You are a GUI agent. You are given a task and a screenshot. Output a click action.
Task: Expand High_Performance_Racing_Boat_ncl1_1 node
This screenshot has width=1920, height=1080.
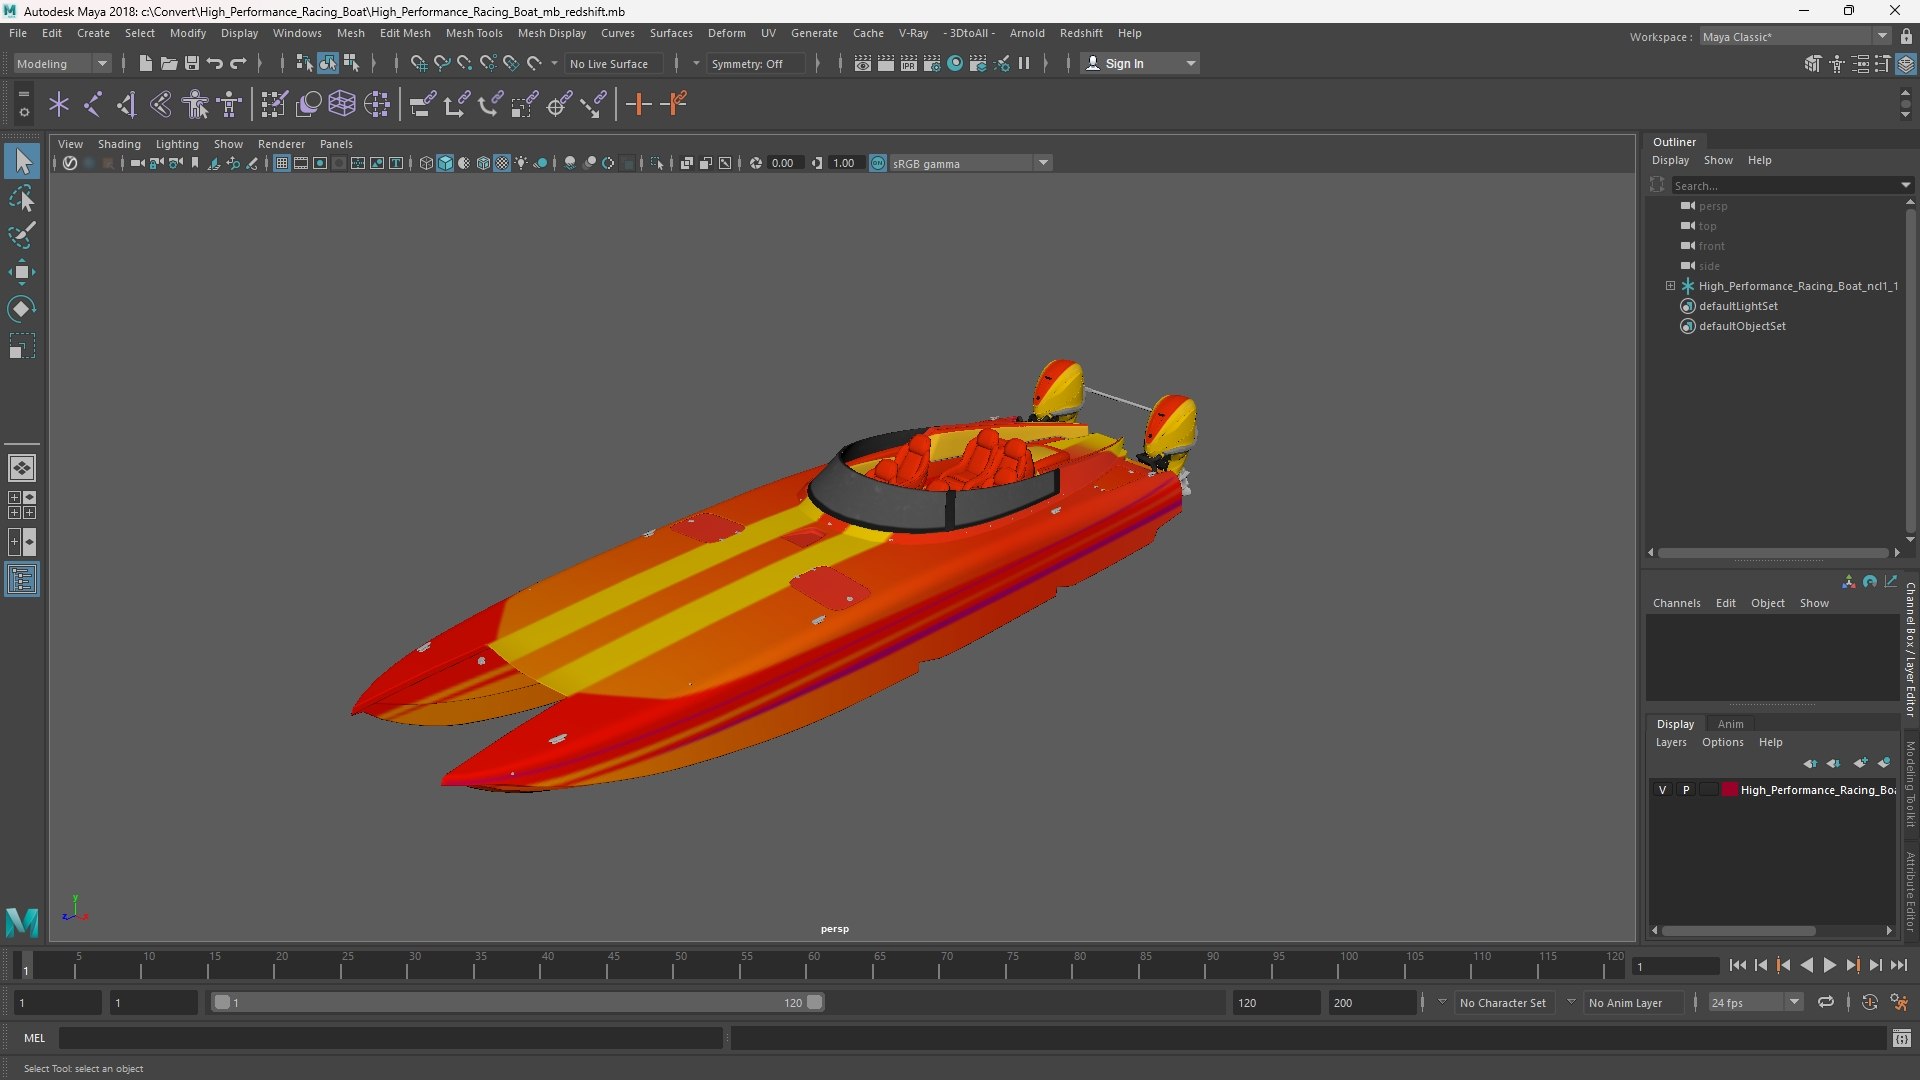pos(1670,286)
